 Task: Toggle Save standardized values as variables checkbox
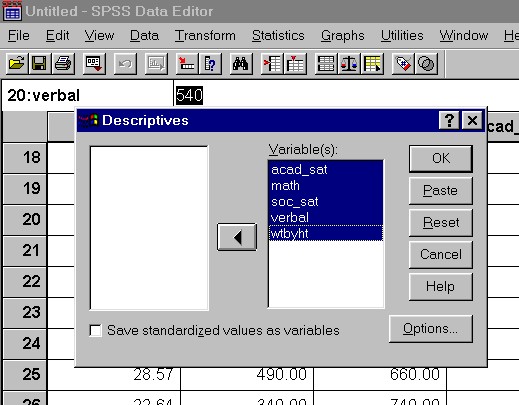(x=96, y=330)
